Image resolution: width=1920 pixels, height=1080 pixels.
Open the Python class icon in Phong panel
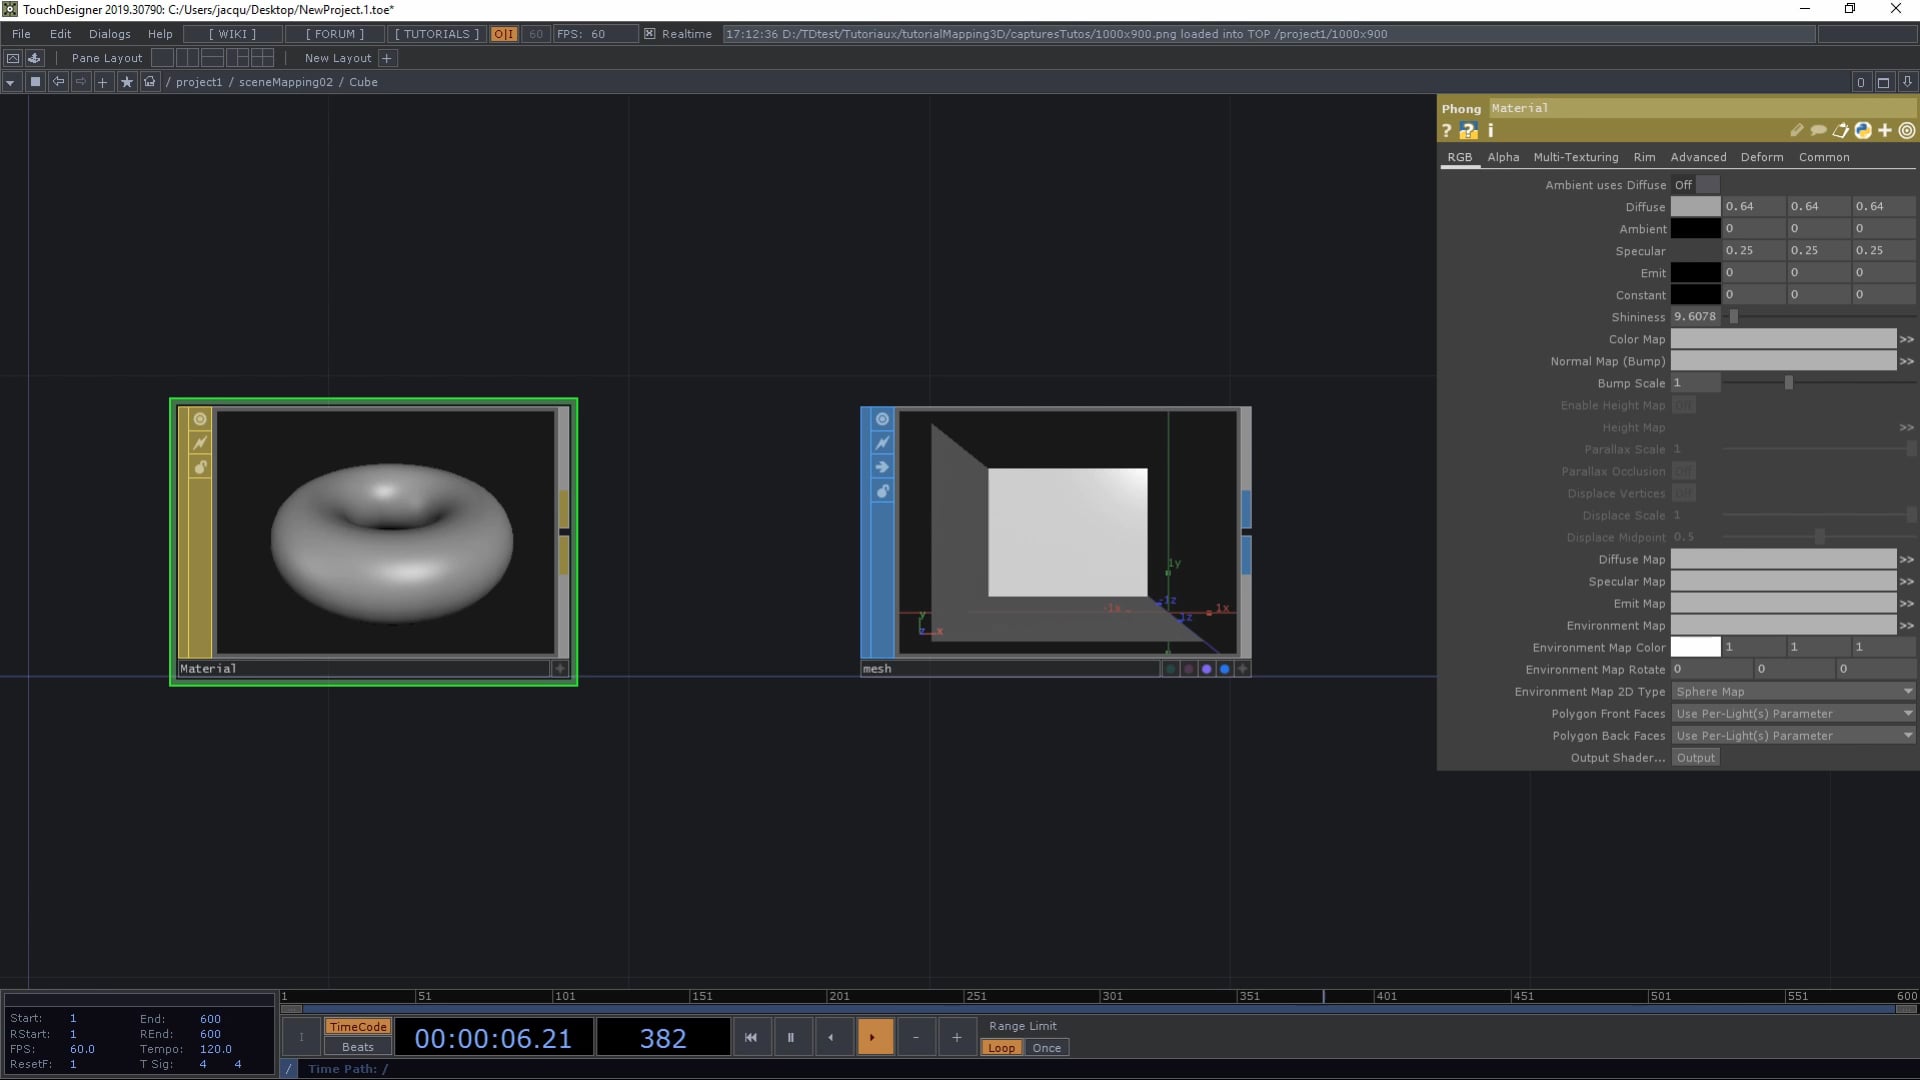coord(1862,131)
